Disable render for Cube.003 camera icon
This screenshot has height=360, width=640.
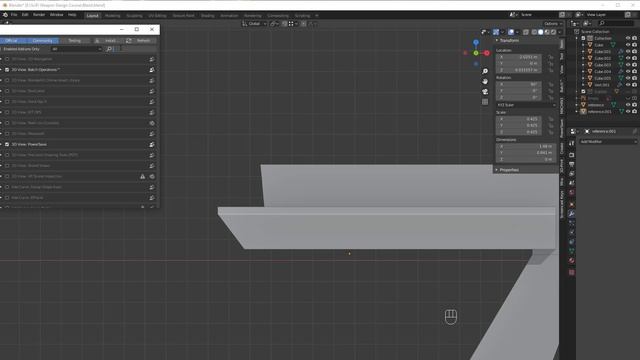pos(635,65)
